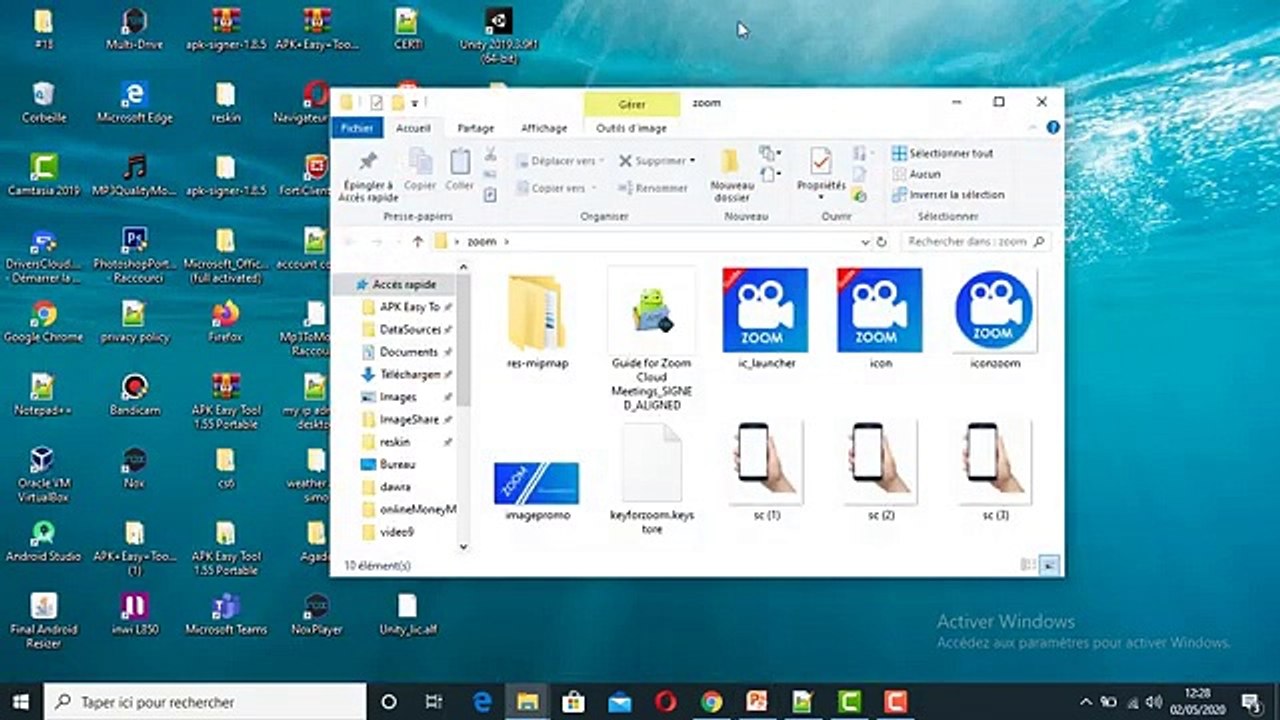Image resolution: width=1280 pixels, height=720 pixels.
Task: Select the Corbeille recycle bin icon
Action: [43, 103]
